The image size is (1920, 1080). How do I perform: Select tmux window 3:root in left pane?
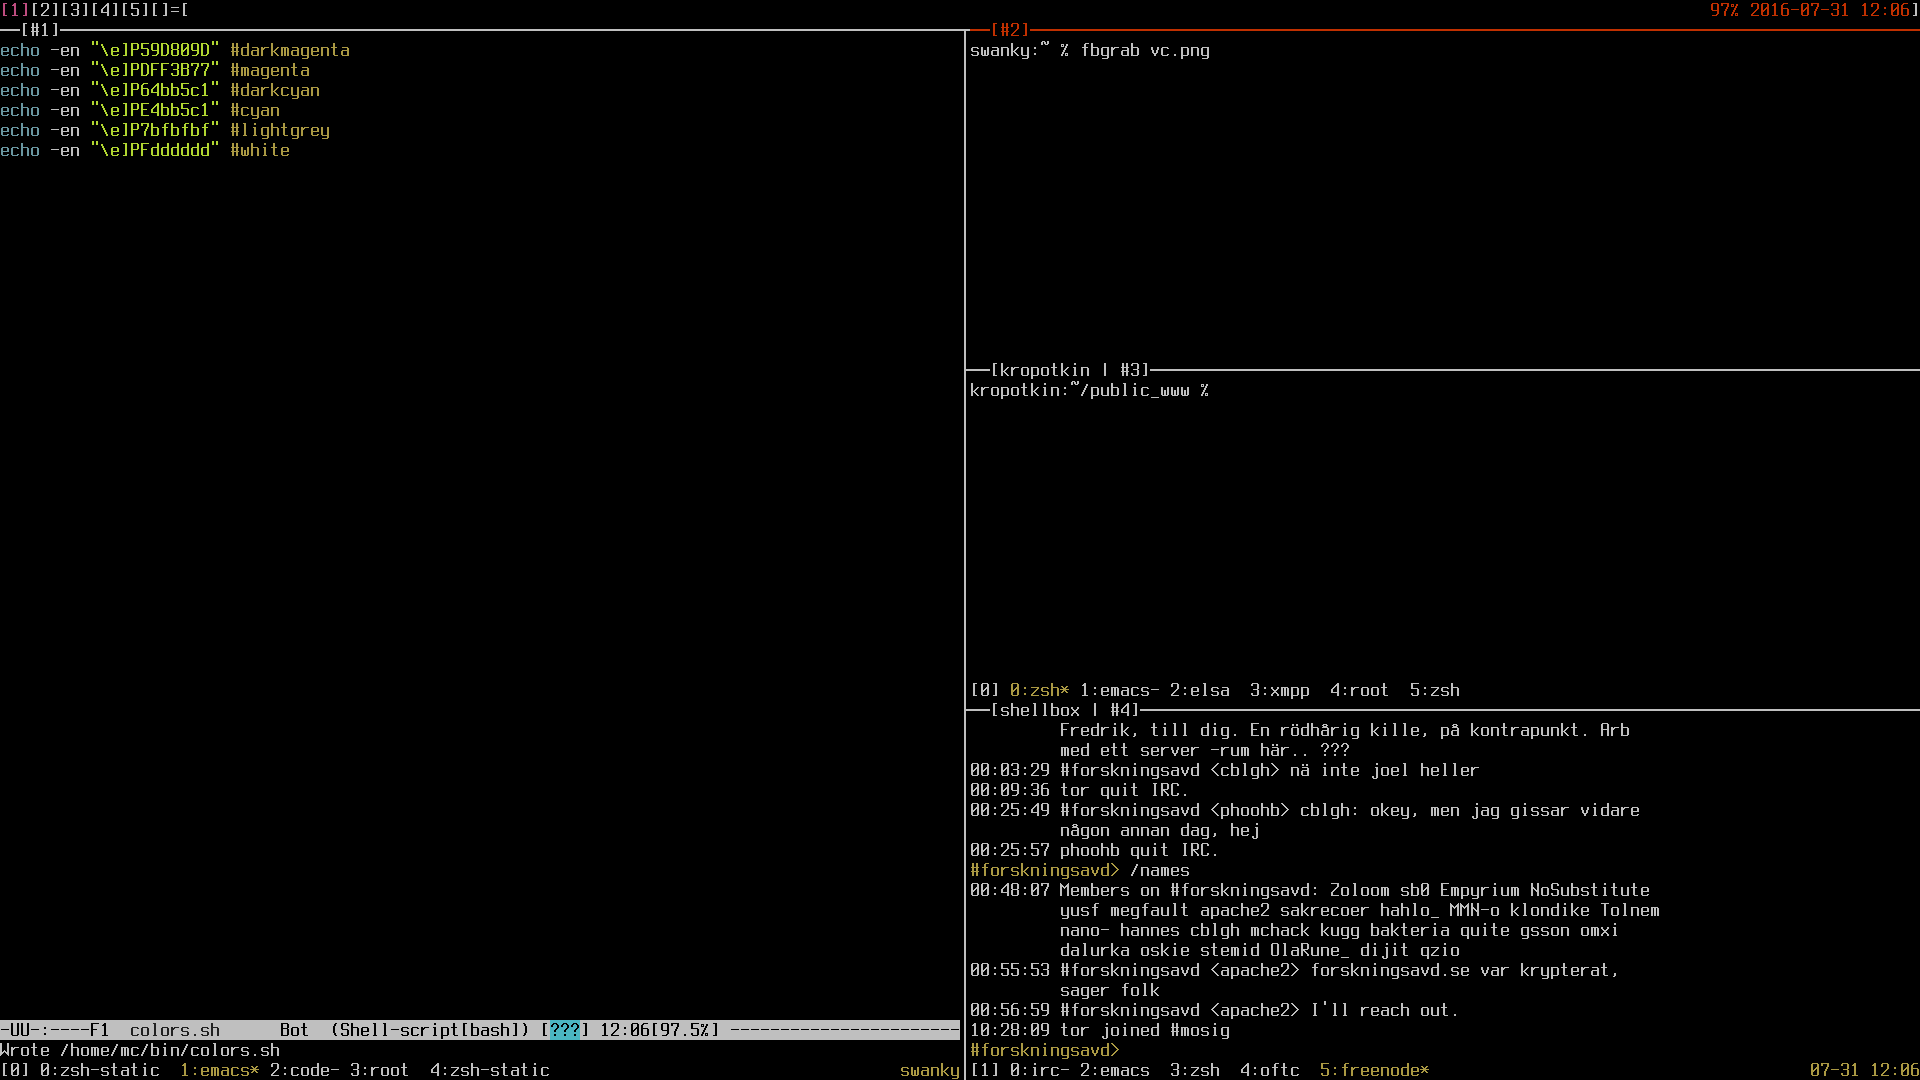pos(379,1070)
